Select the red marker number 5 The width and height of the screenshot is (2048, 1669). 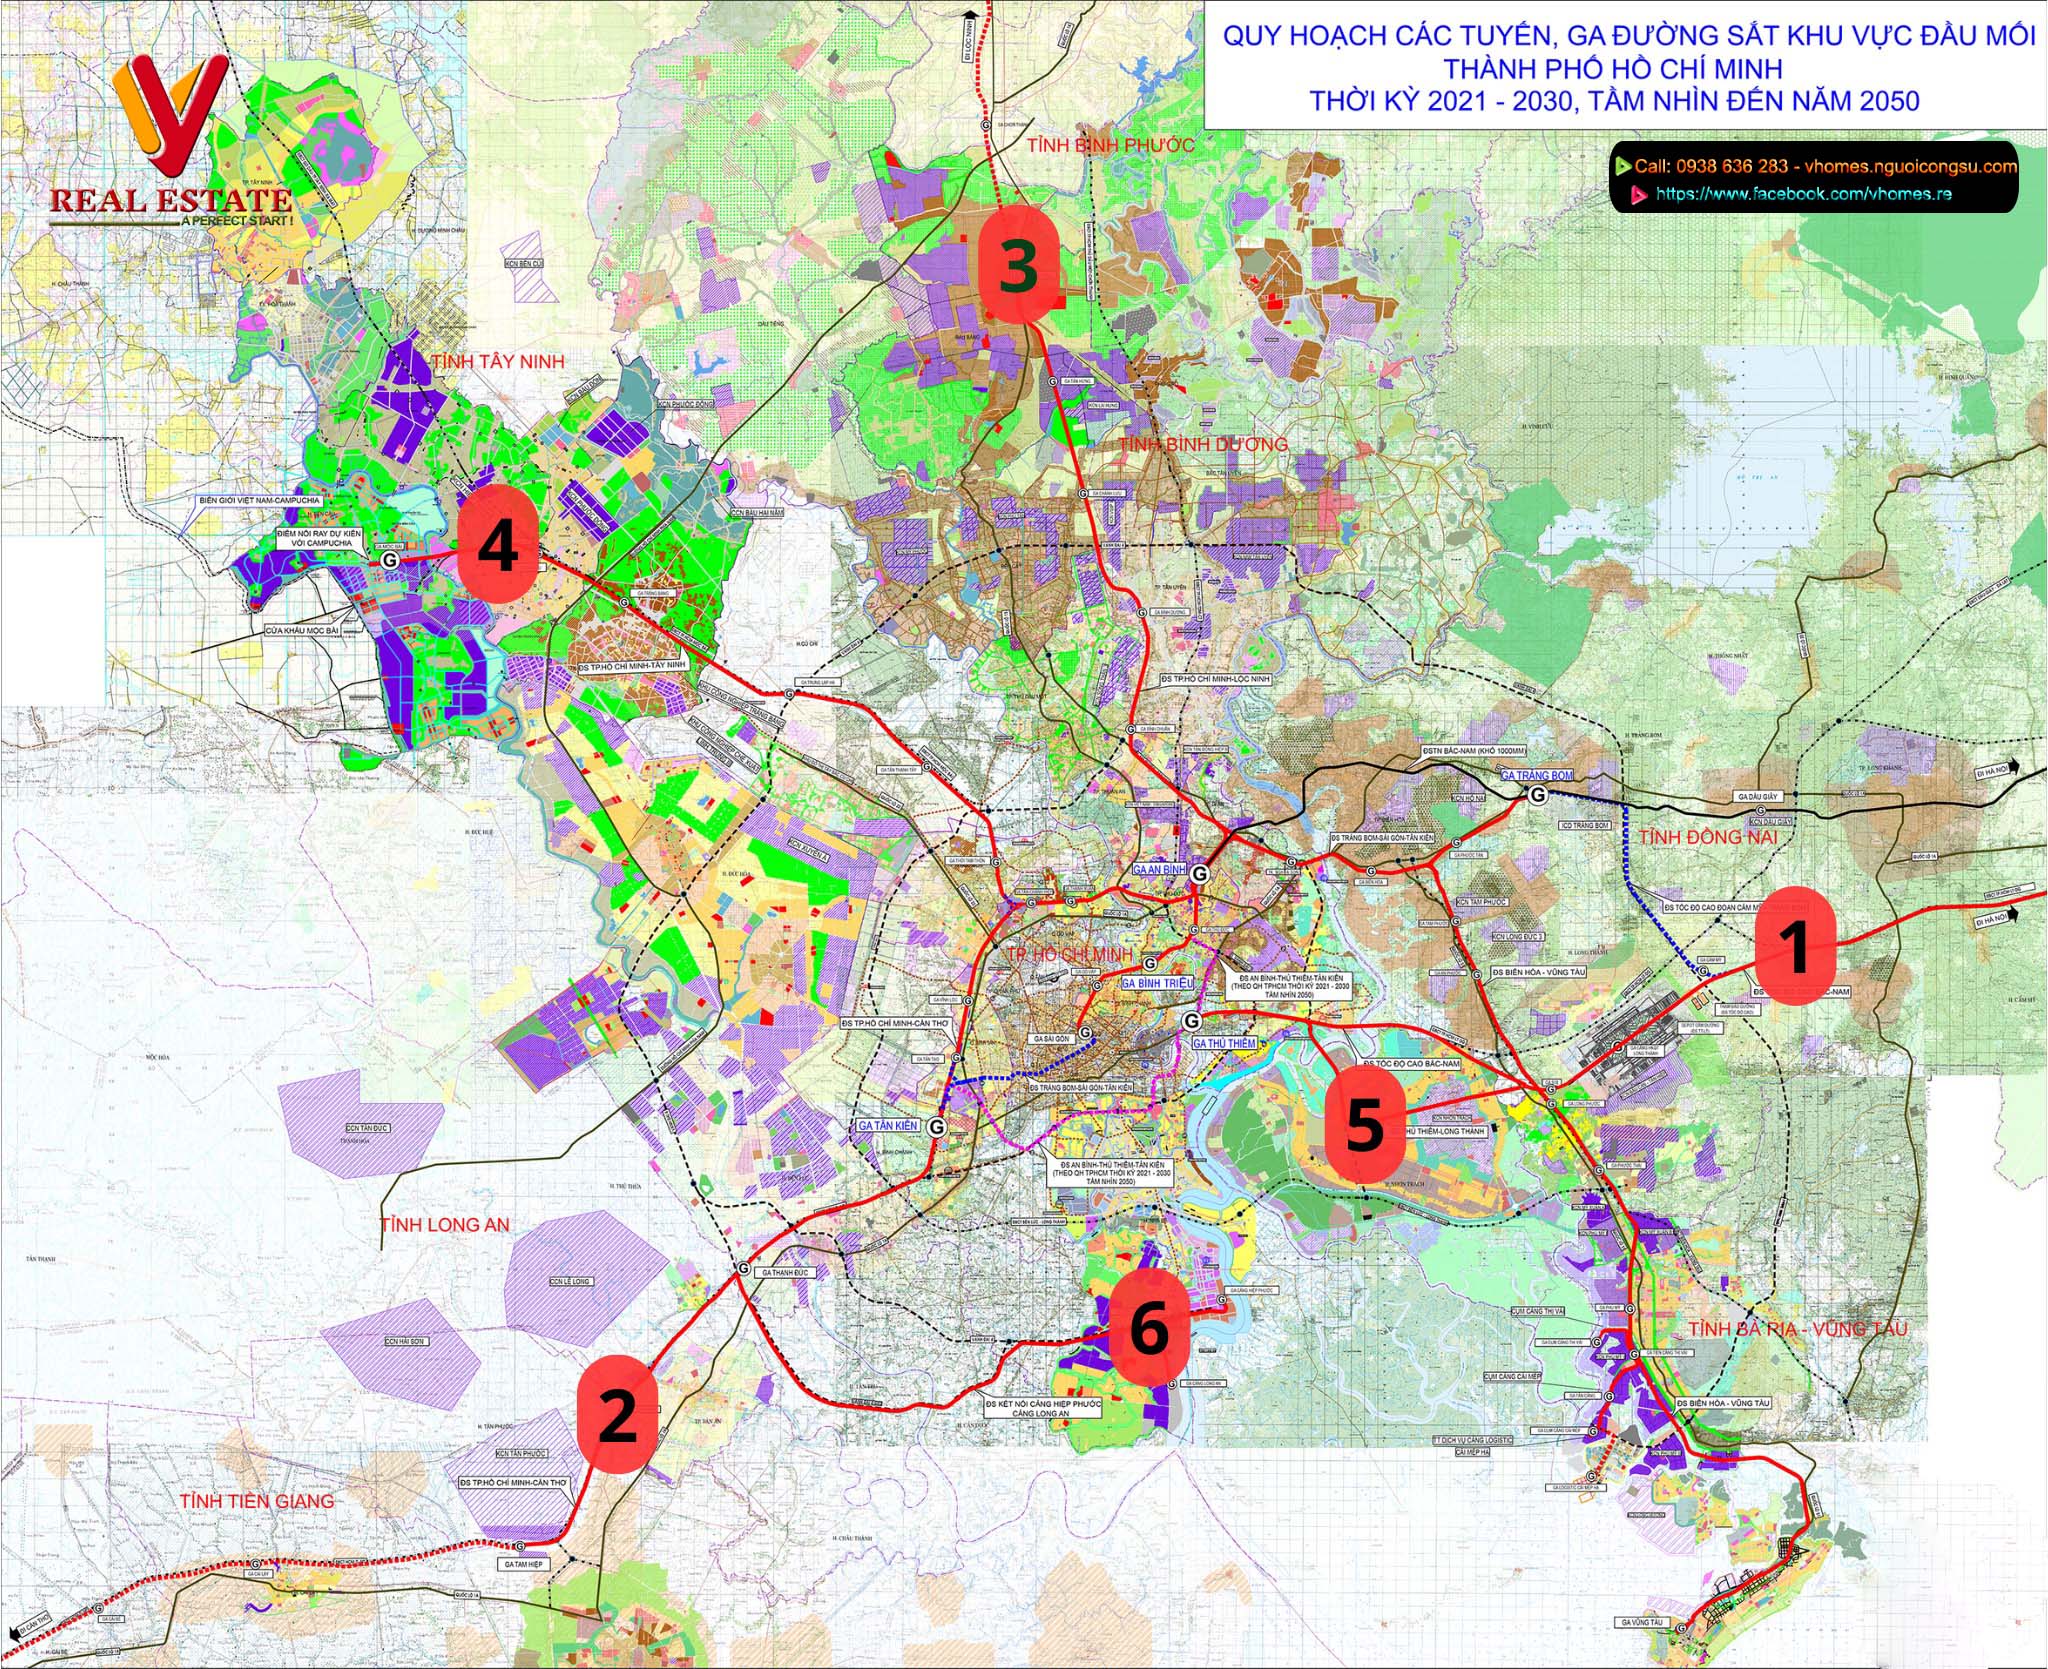pyautogui.click(x=1363, y=1124)
